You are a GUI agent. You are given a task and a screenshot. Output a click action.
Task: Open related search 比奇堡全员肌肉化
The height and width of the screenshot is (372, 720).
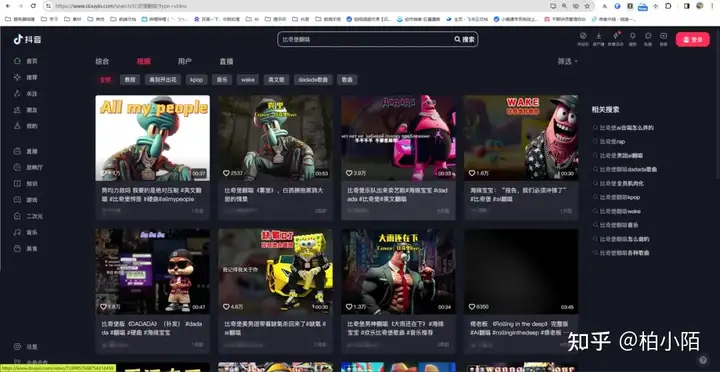click(622, 183)
